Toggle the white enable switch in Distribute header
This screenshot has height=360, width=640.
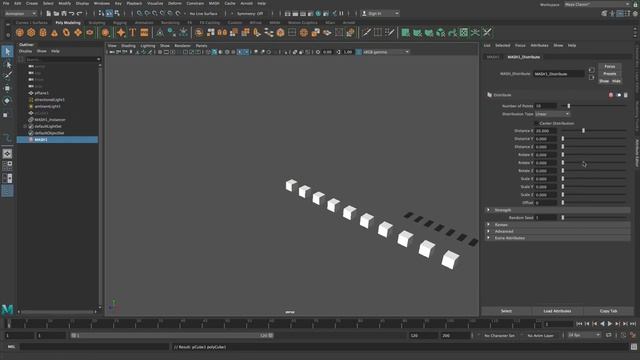[x=619, y=95]
